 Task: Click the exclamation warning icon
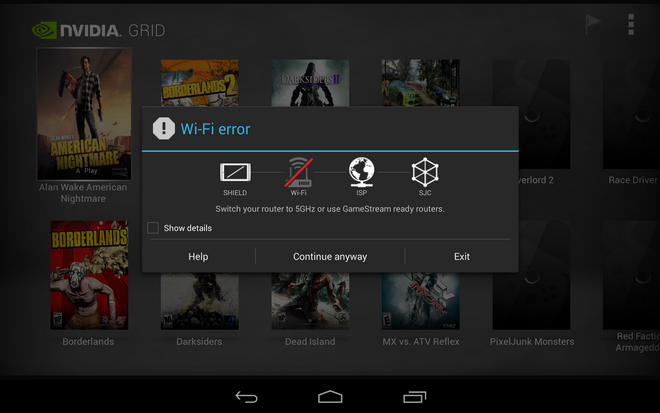click(x=164, y=128)
